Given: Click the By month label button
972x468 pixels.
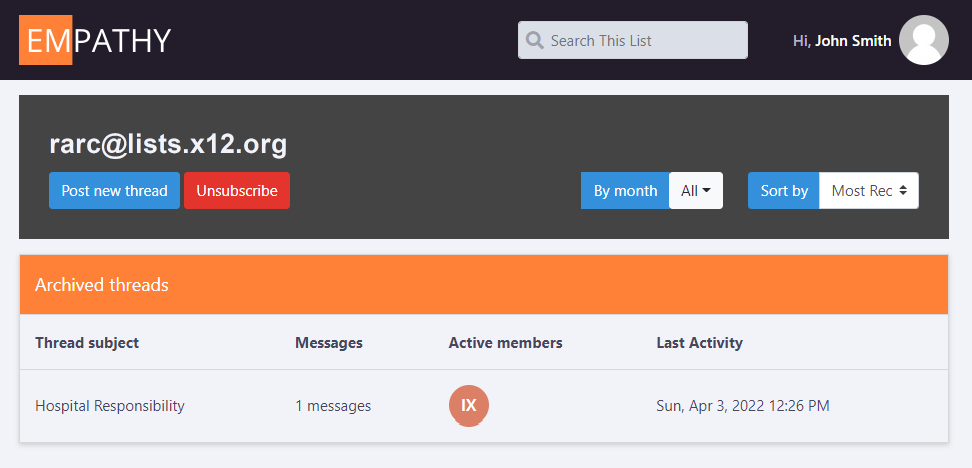Looking at the screenshot, I should [x=625, y=190].
